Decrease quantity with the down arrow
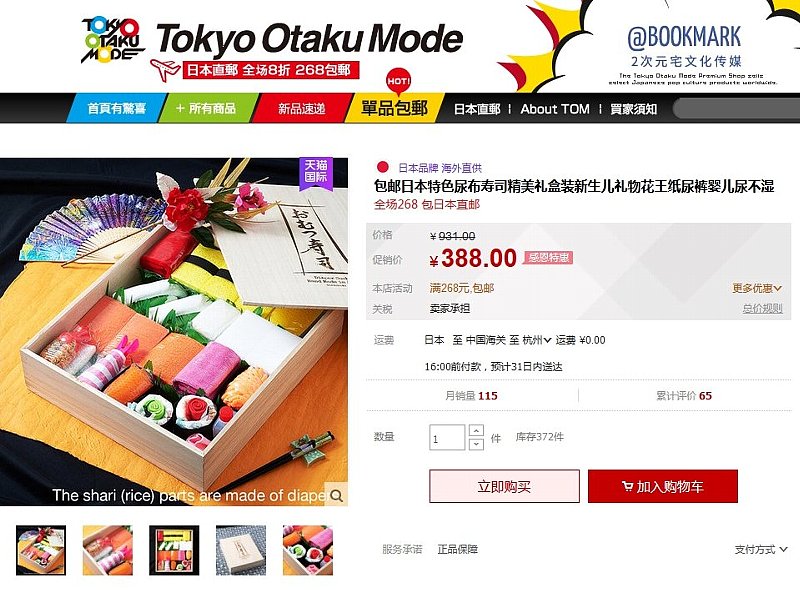This screenshot has width=800, height=590. (x=476, y=444)
